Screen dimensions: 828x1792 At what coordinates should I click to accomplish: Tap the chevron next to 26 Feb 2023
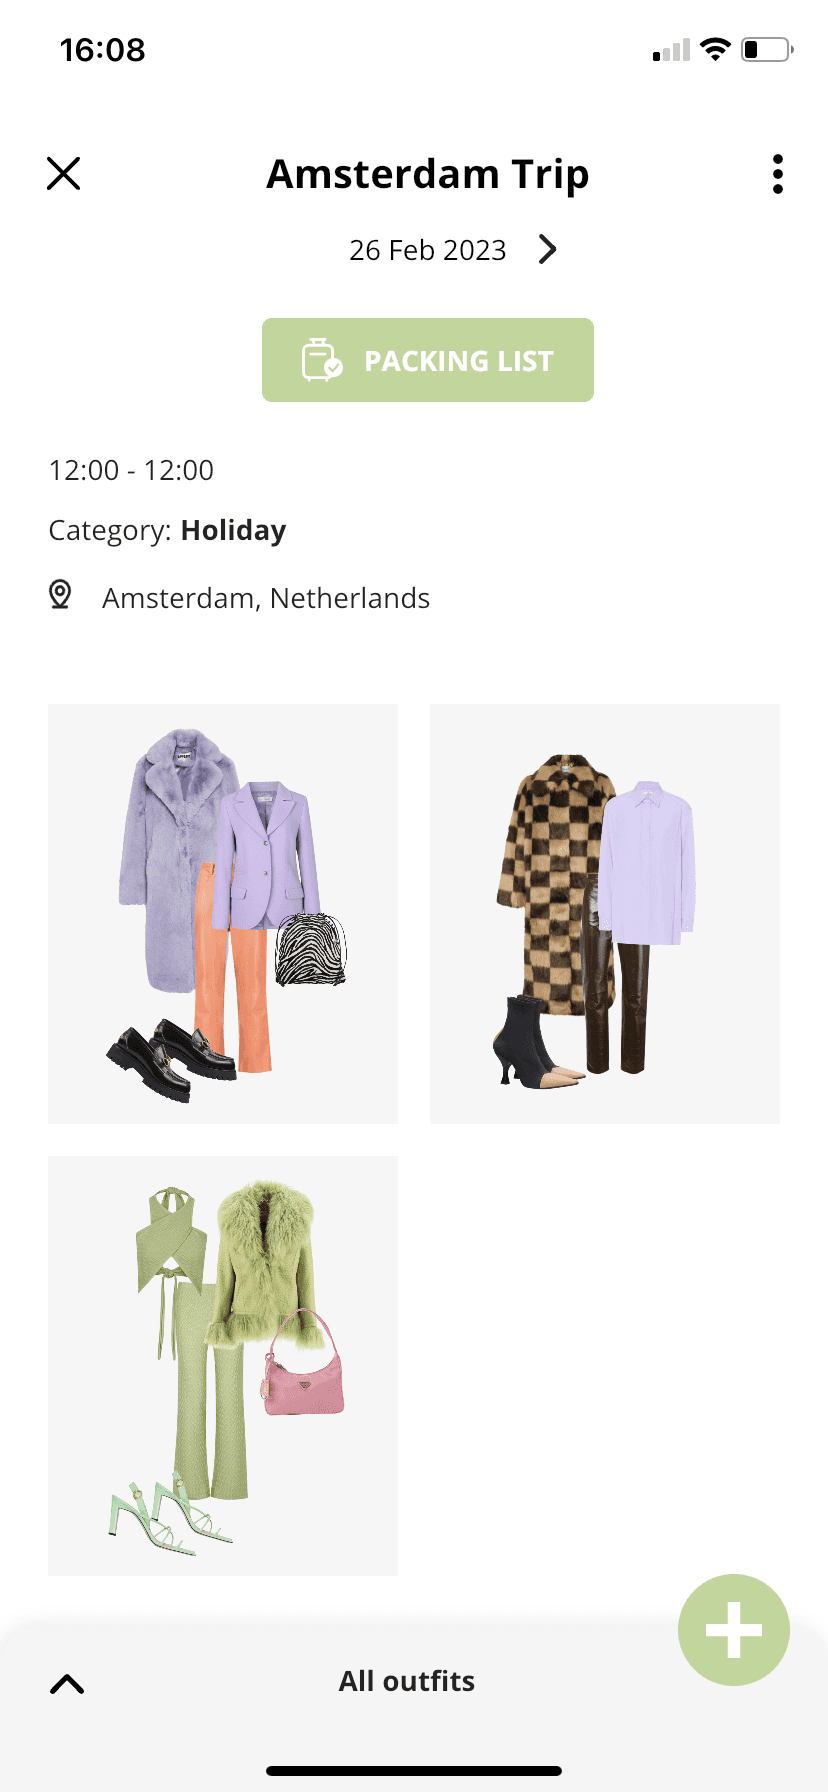547,249
